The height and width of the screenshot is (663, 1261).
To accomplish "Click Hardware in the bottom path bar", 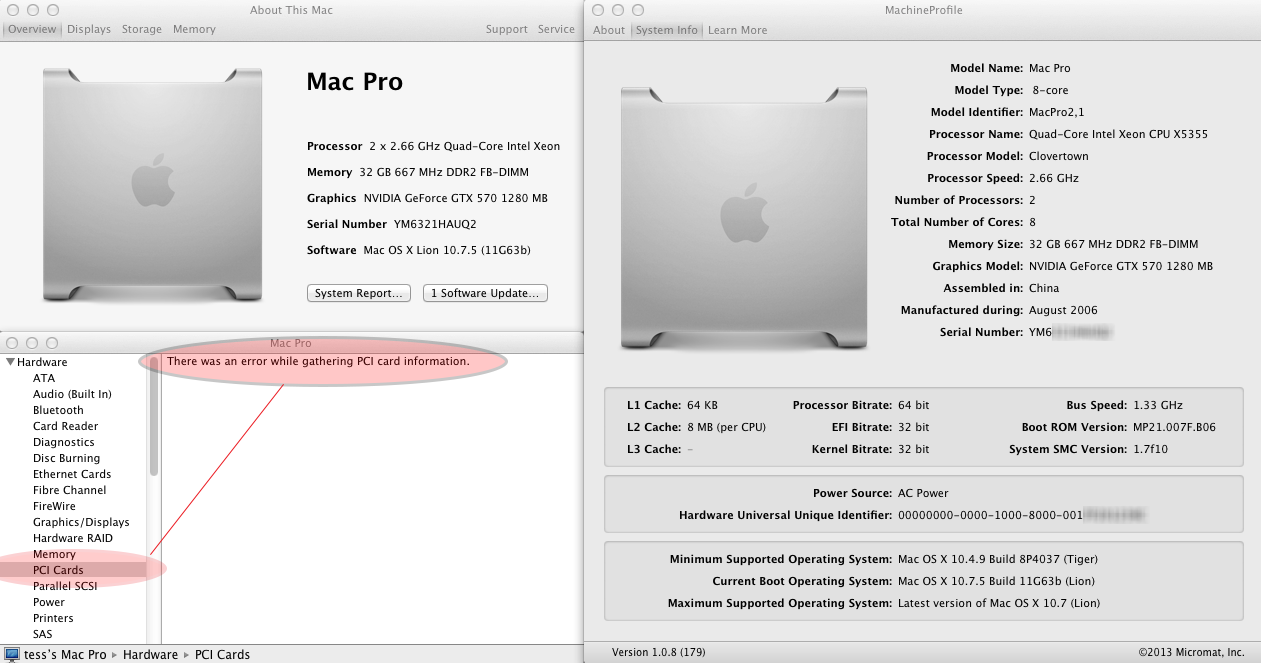I will (150, 655).
